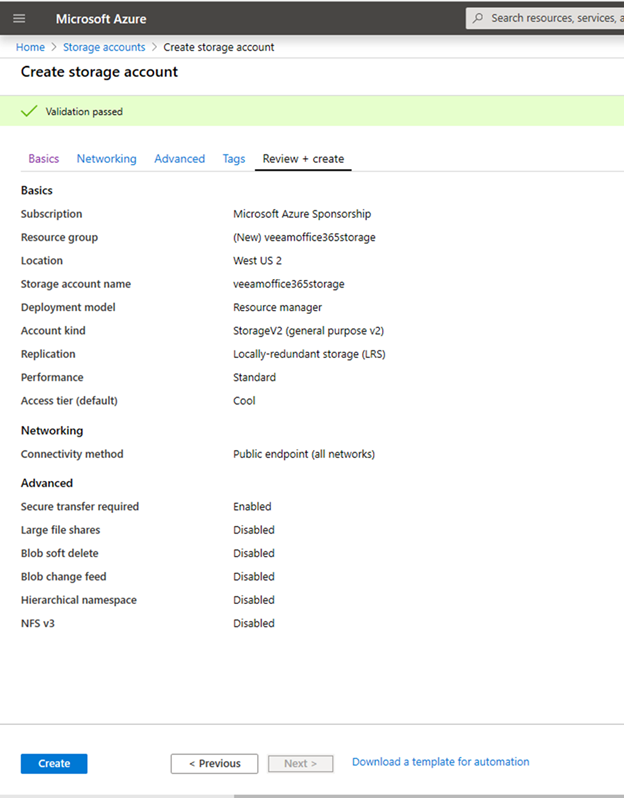
Task: Navigate to Home breadcrumb link
Action: point(30,47)
